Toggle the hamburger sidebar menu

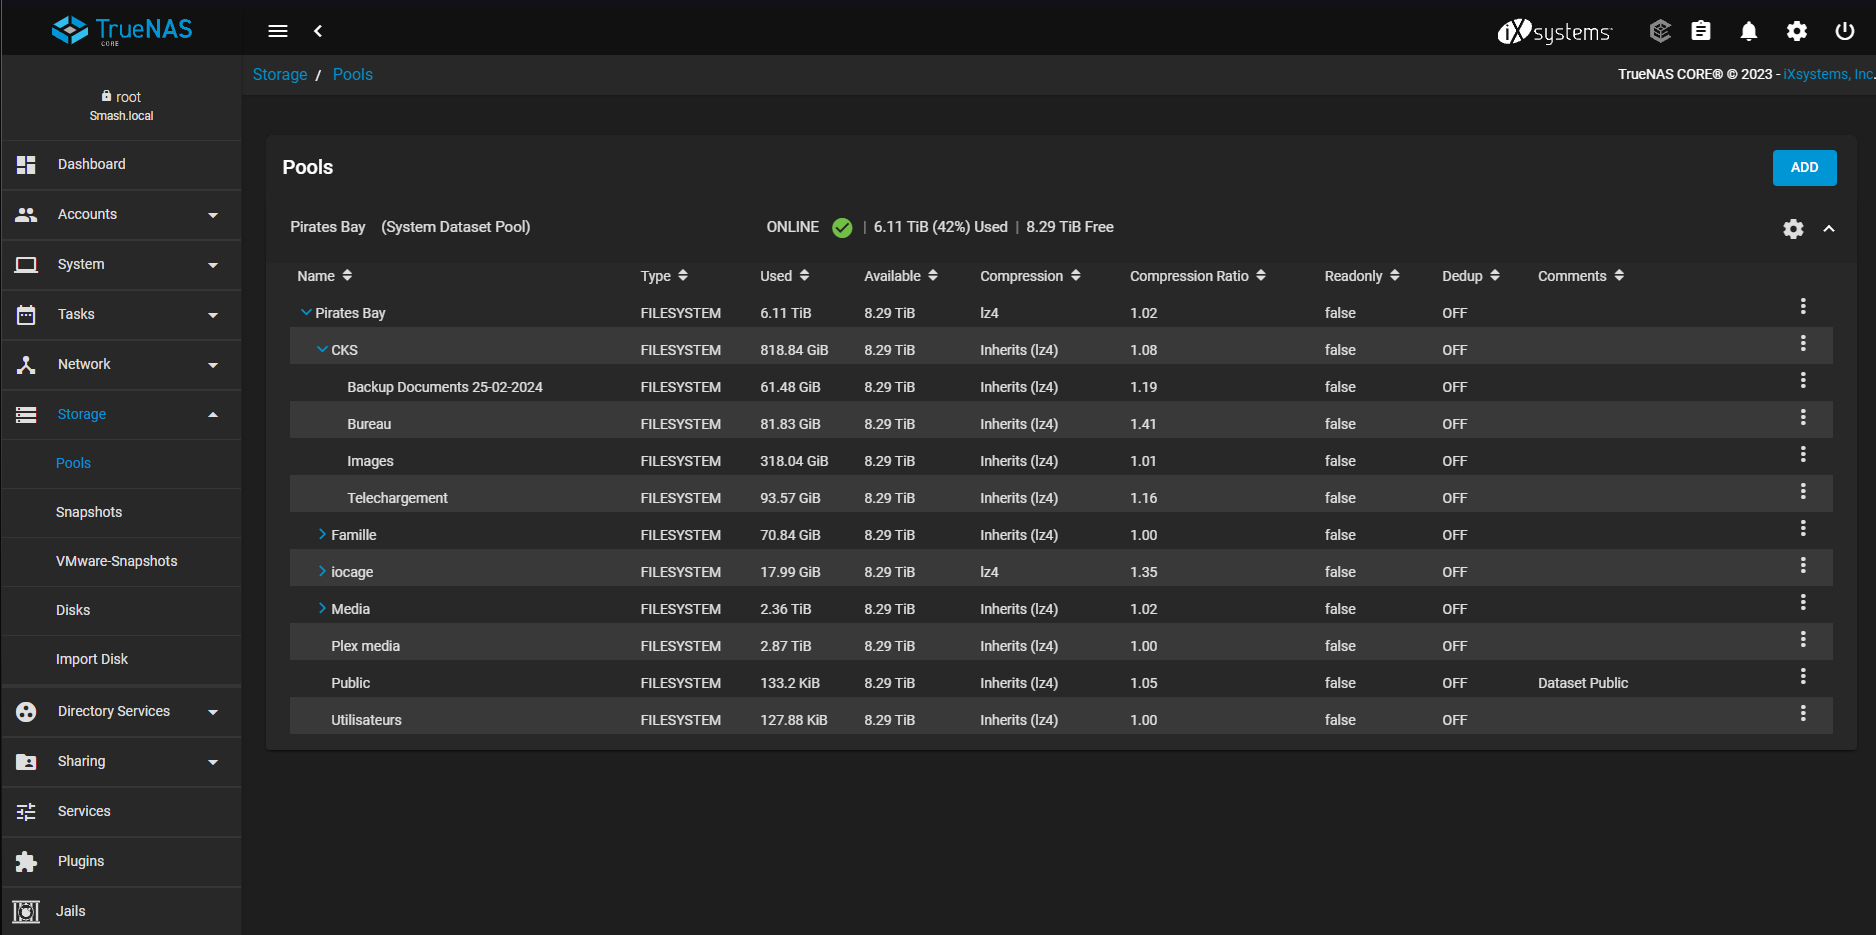pos(278,31)
